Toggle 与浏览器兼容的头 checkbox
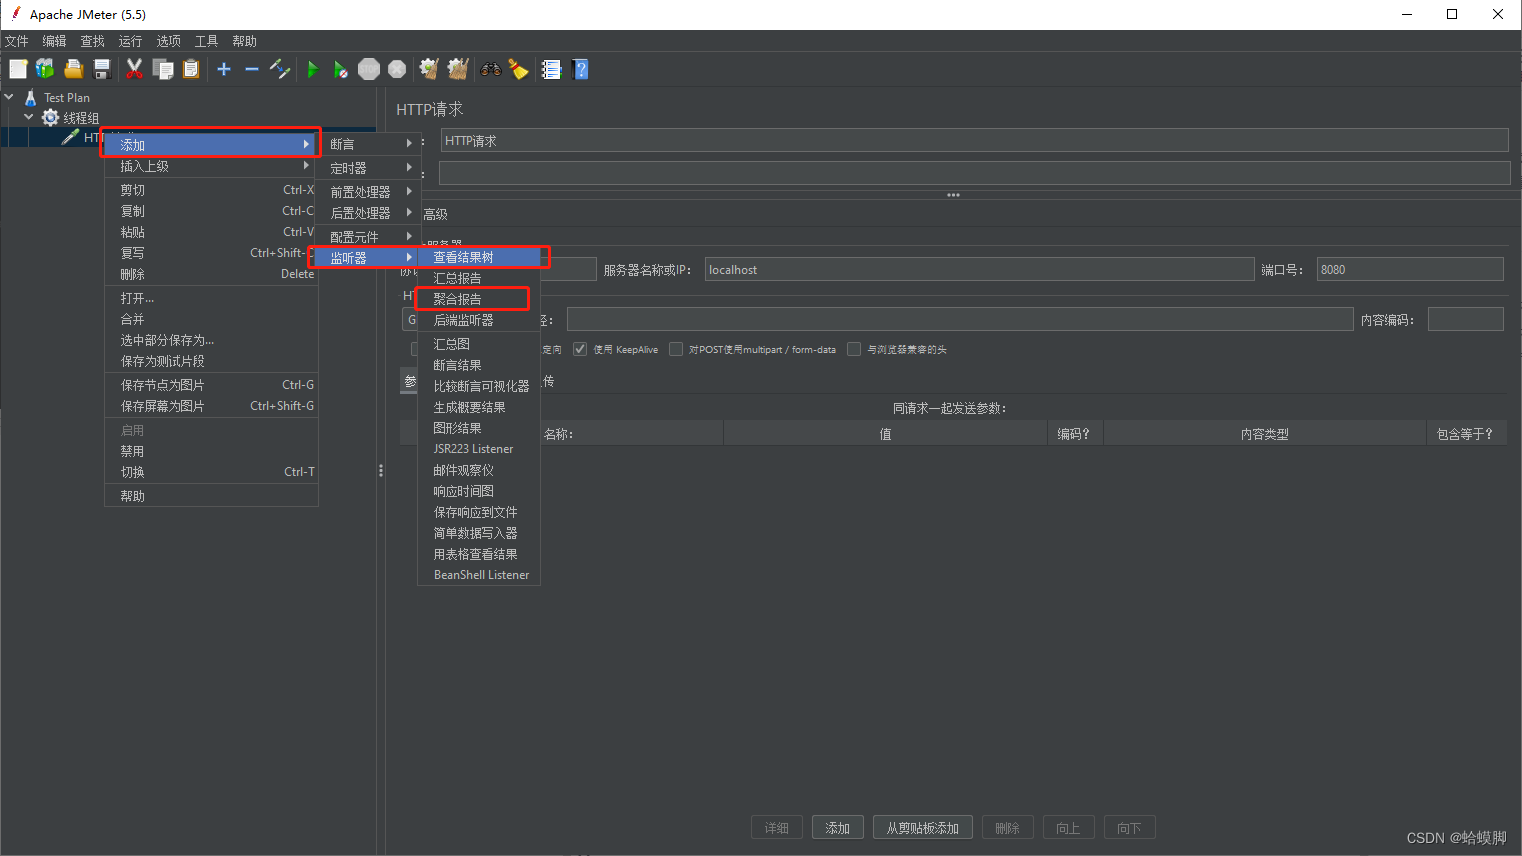Viewport: 1522px width, 856px height. 854,349
